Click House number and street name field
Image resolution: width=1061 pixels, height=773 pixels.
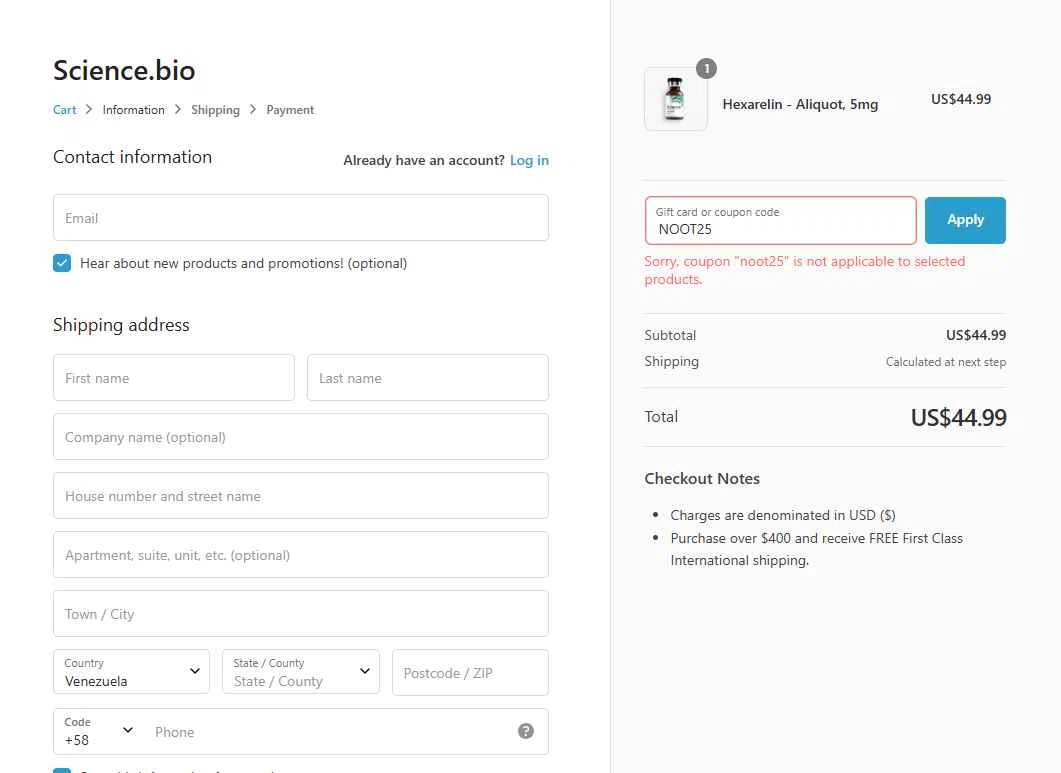[x=301, y=495]
